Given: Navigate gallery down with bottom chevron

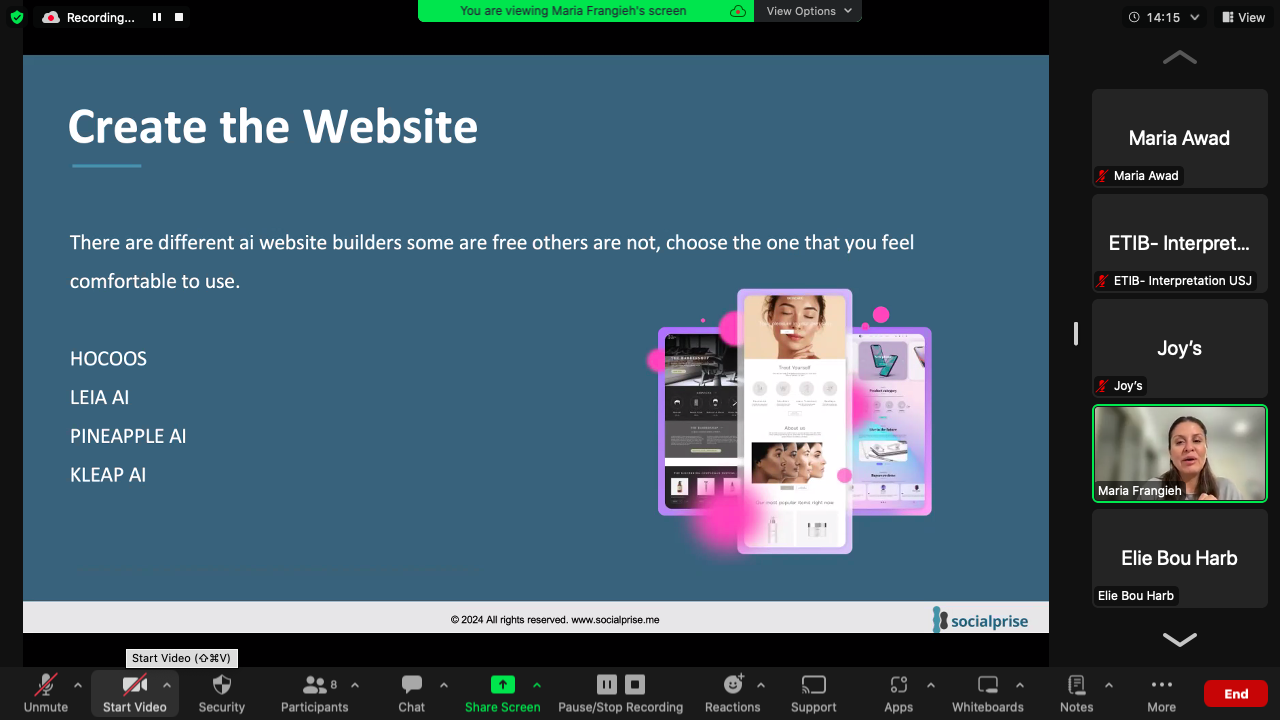Looking at the screenshot, I should (1180, 639).
